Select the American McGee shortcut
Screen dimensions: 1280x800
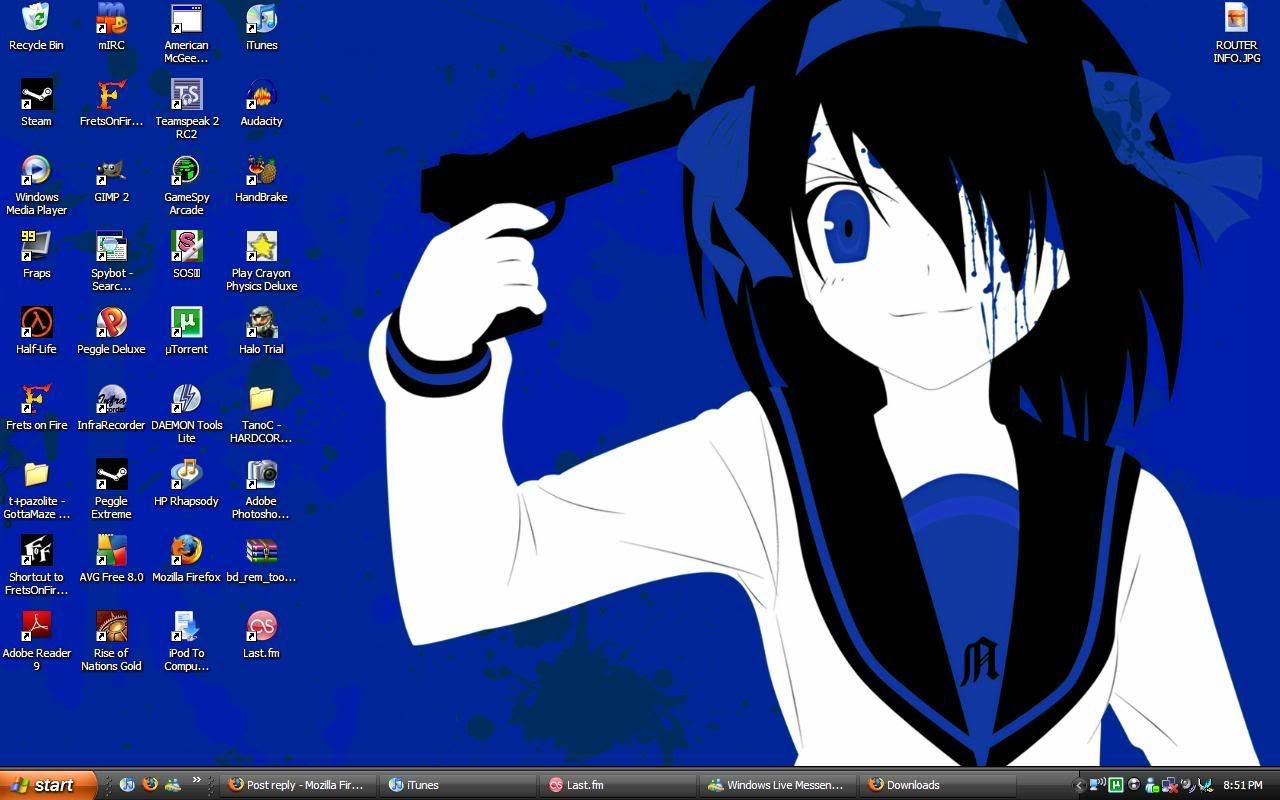point(186,33)
